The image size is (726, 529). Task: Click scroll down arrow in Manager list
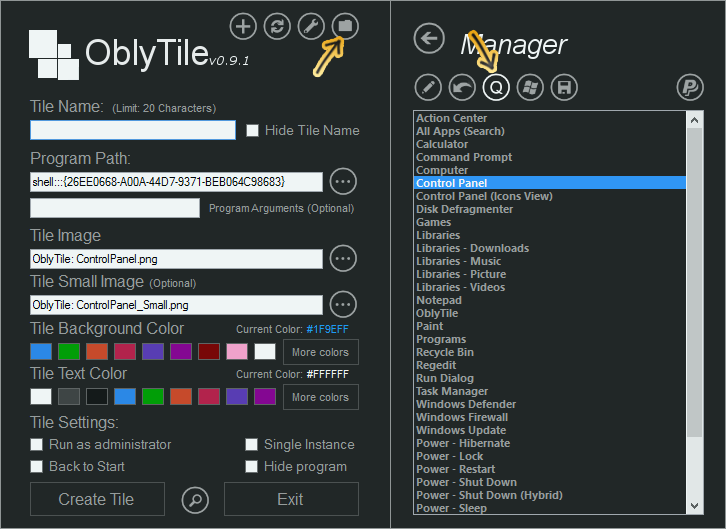tap(695, 506)
